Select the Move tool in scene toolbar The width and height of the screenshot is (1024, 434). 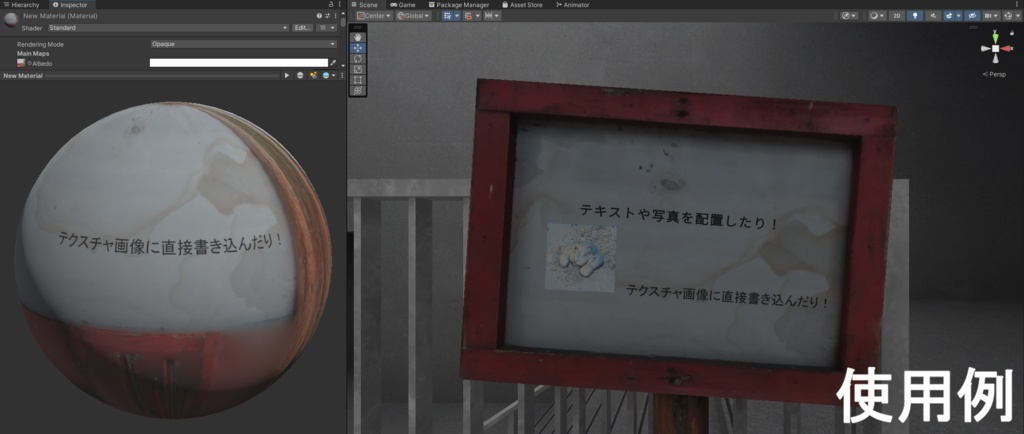(358, 48)
